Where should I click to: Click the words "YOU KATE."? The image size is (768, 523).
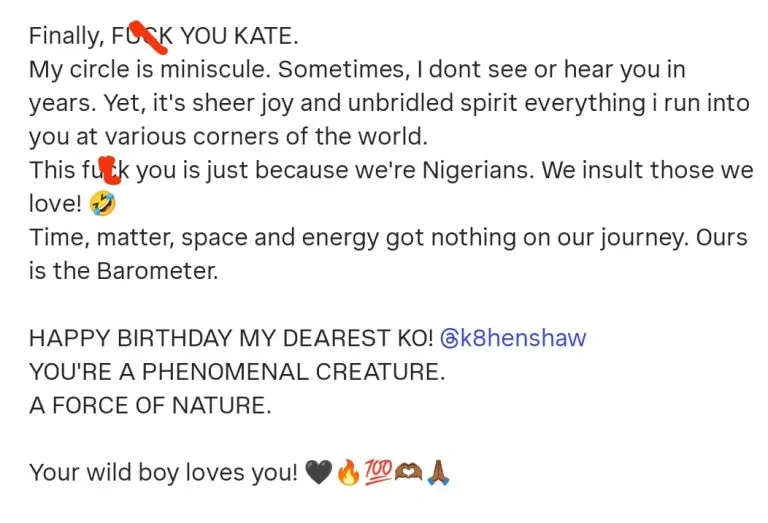pos(239,37)
